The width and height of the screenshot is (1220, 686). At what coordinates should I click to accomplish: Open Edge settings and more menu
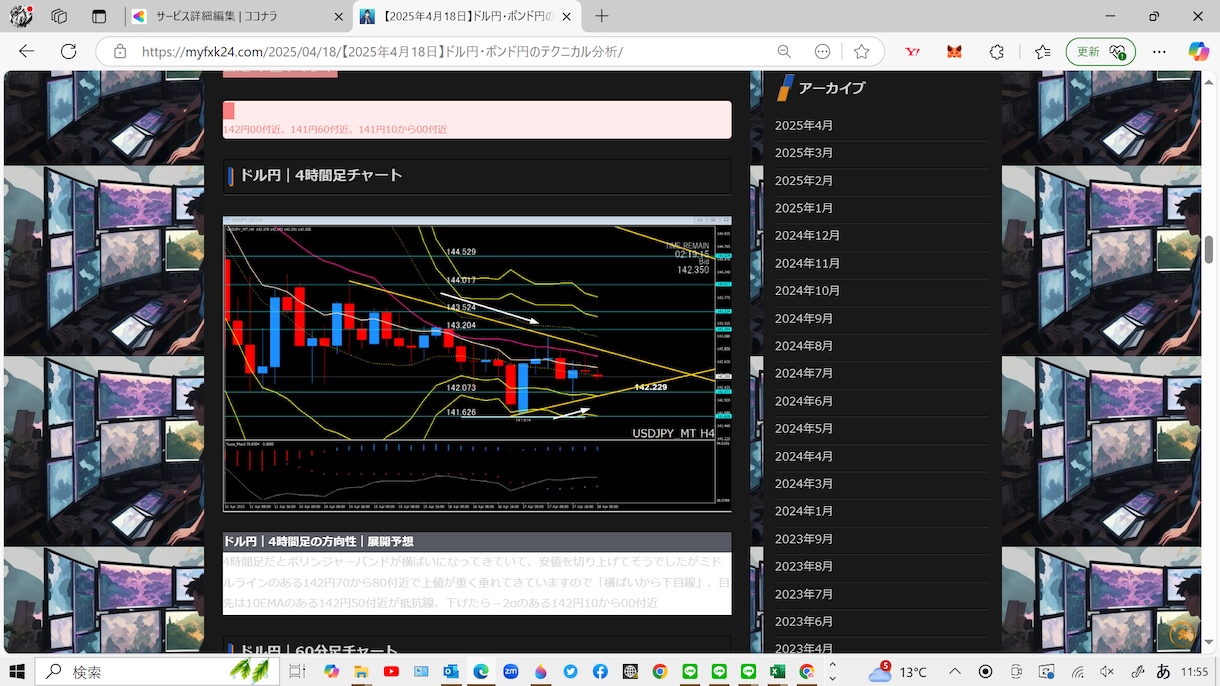(x=1160, y=51)
